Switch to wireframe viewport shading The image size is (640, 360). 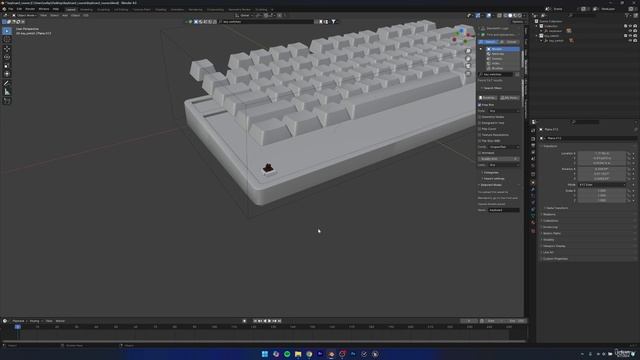(x=505, y=16)
